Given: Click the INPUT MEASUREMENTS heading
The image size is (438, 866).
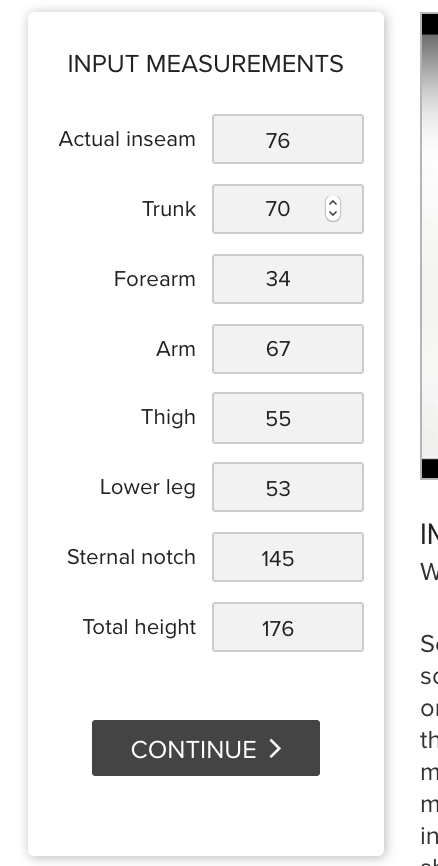Looking at the screenshot, I should point(205,64).
